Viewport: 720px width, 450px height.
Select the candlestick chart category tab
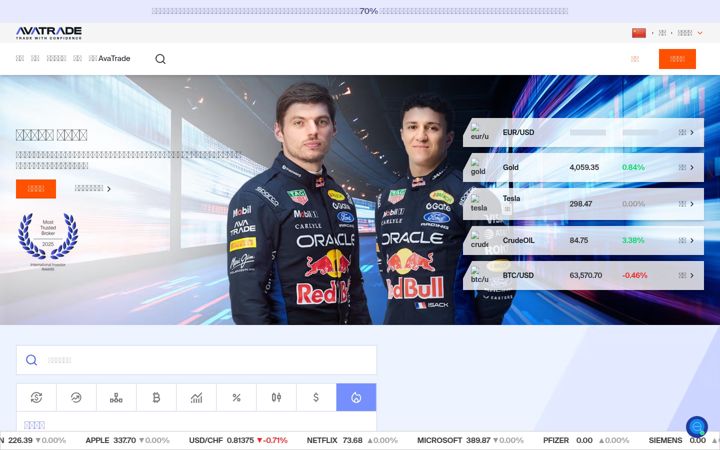click(x=276, y=397)
